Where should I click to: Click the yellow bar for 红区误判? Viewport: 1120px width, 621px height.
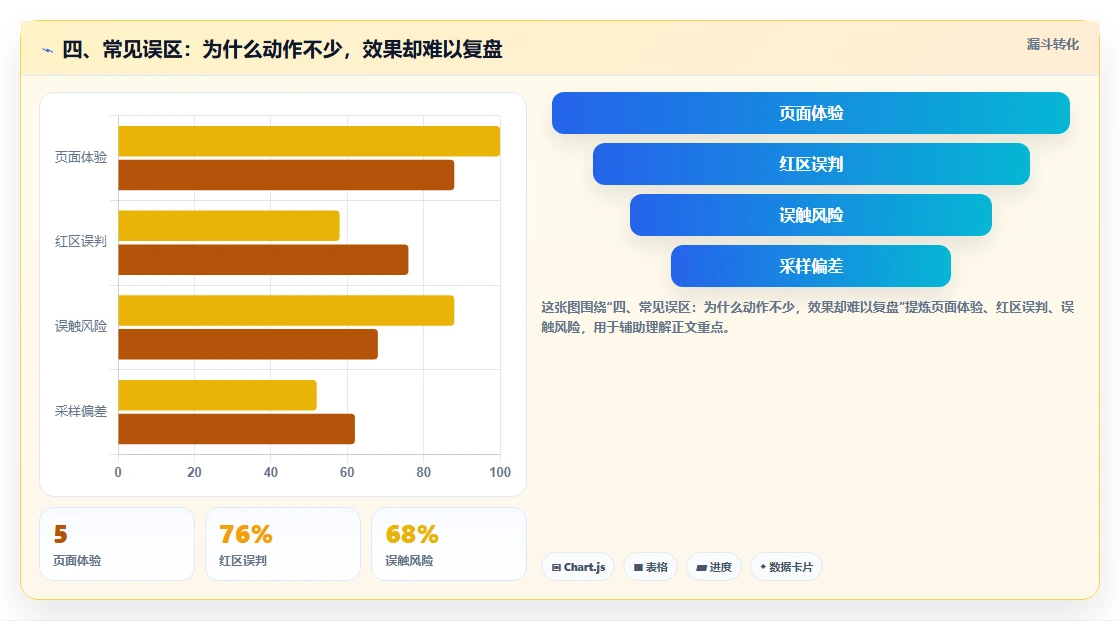click(x=229, y=226)
